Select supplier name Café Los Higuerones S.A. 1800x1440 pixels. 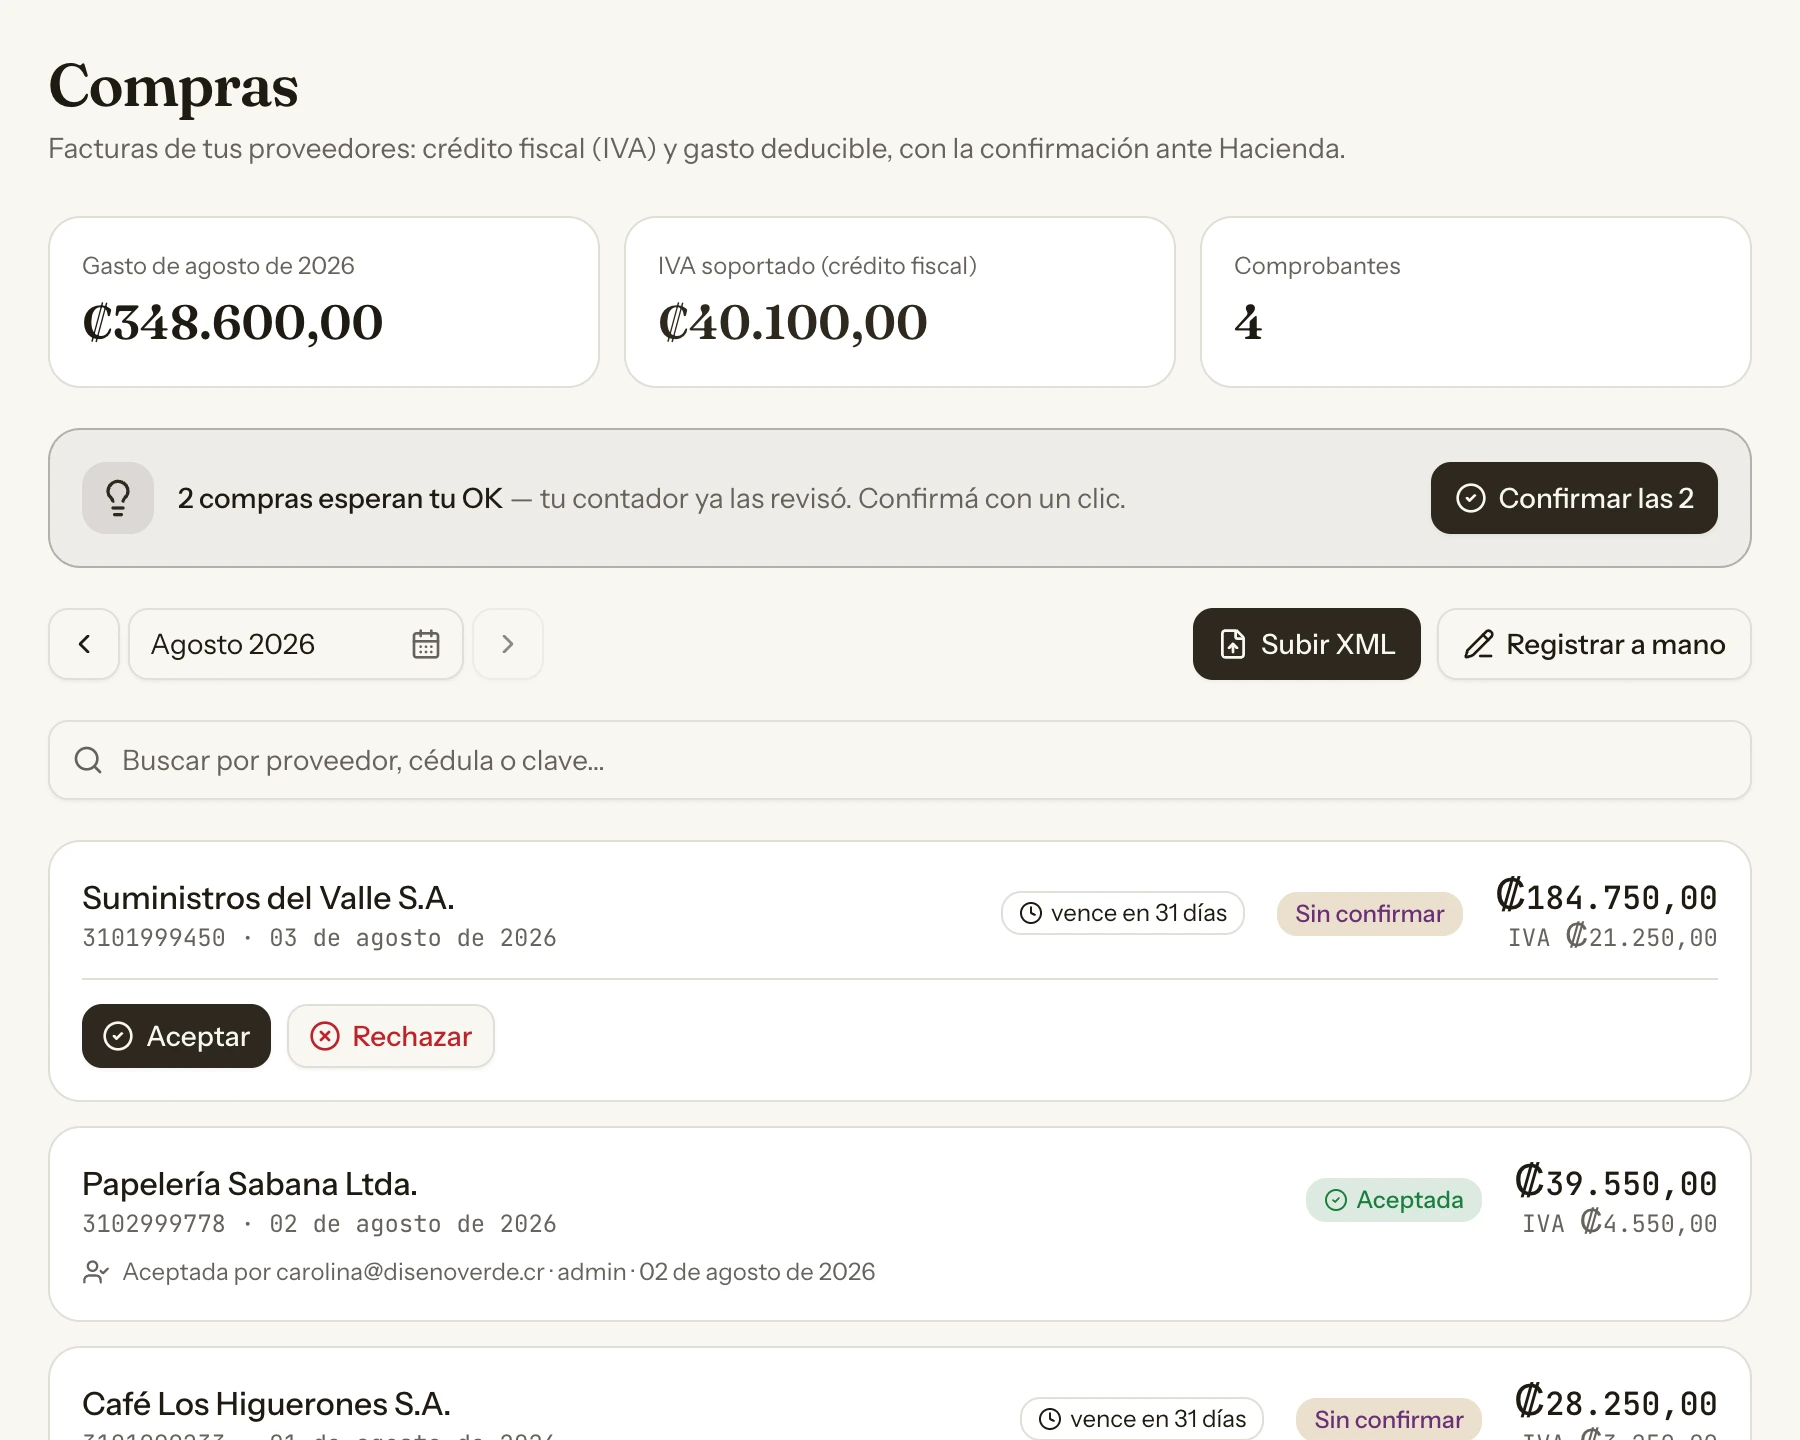tap(266, 1404)
